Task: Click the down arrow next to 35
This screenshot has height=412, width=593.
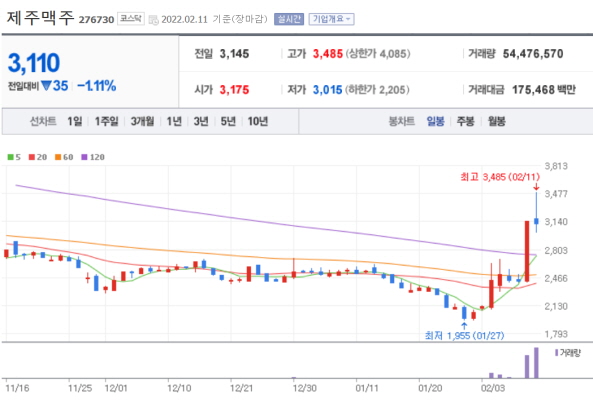Action: [46, 86]
